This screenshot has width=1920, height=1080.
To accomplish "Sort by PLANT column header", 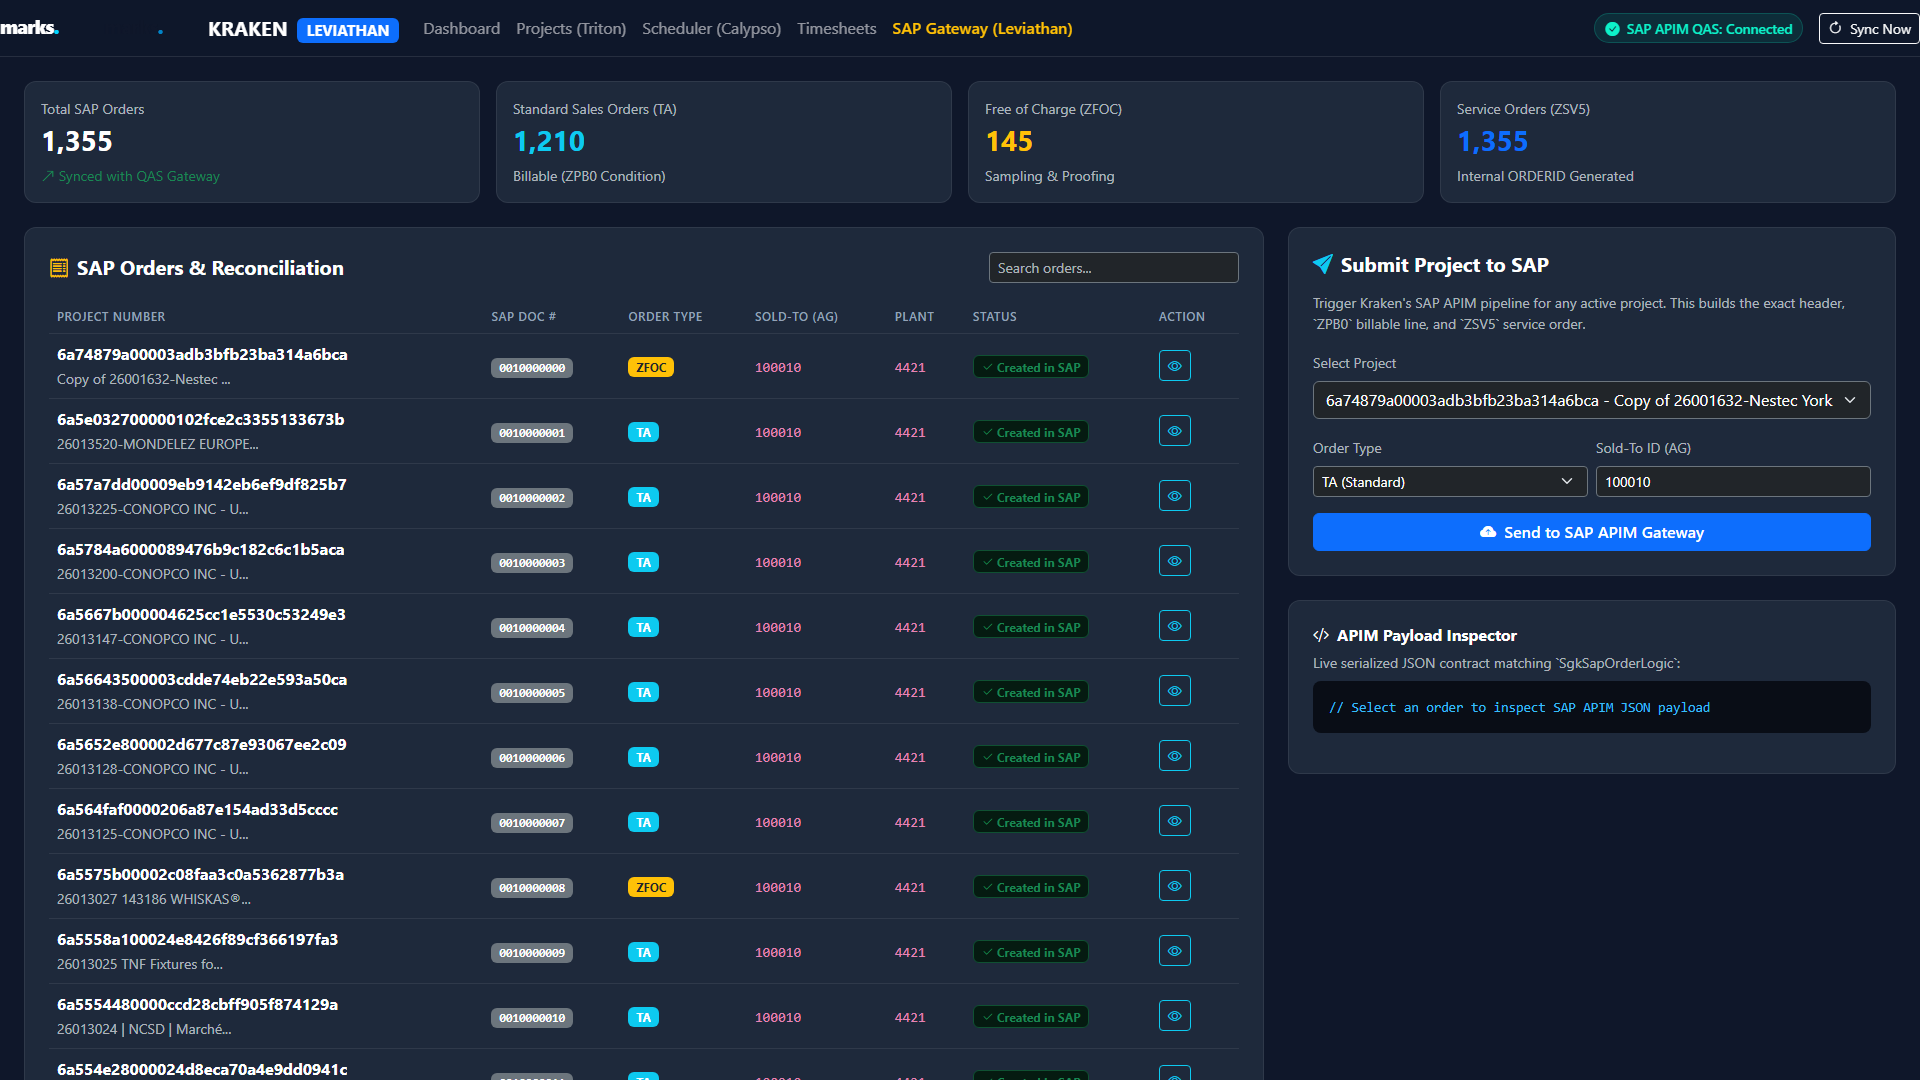I will [x=914, y=317].
